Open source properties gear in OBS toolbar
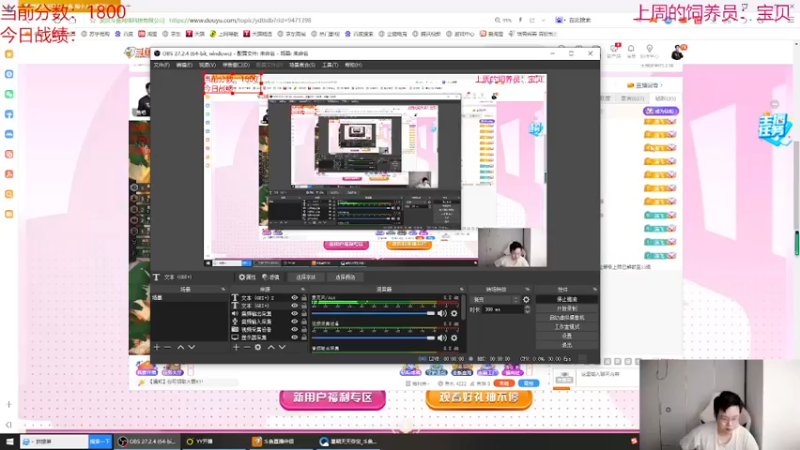The width and height of the screenshot is (800, 450). [247, 277]
